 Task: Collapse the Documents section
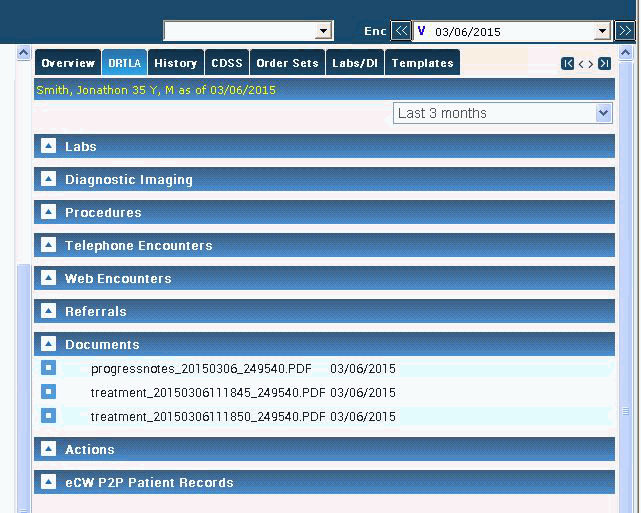tap(48, 344)
